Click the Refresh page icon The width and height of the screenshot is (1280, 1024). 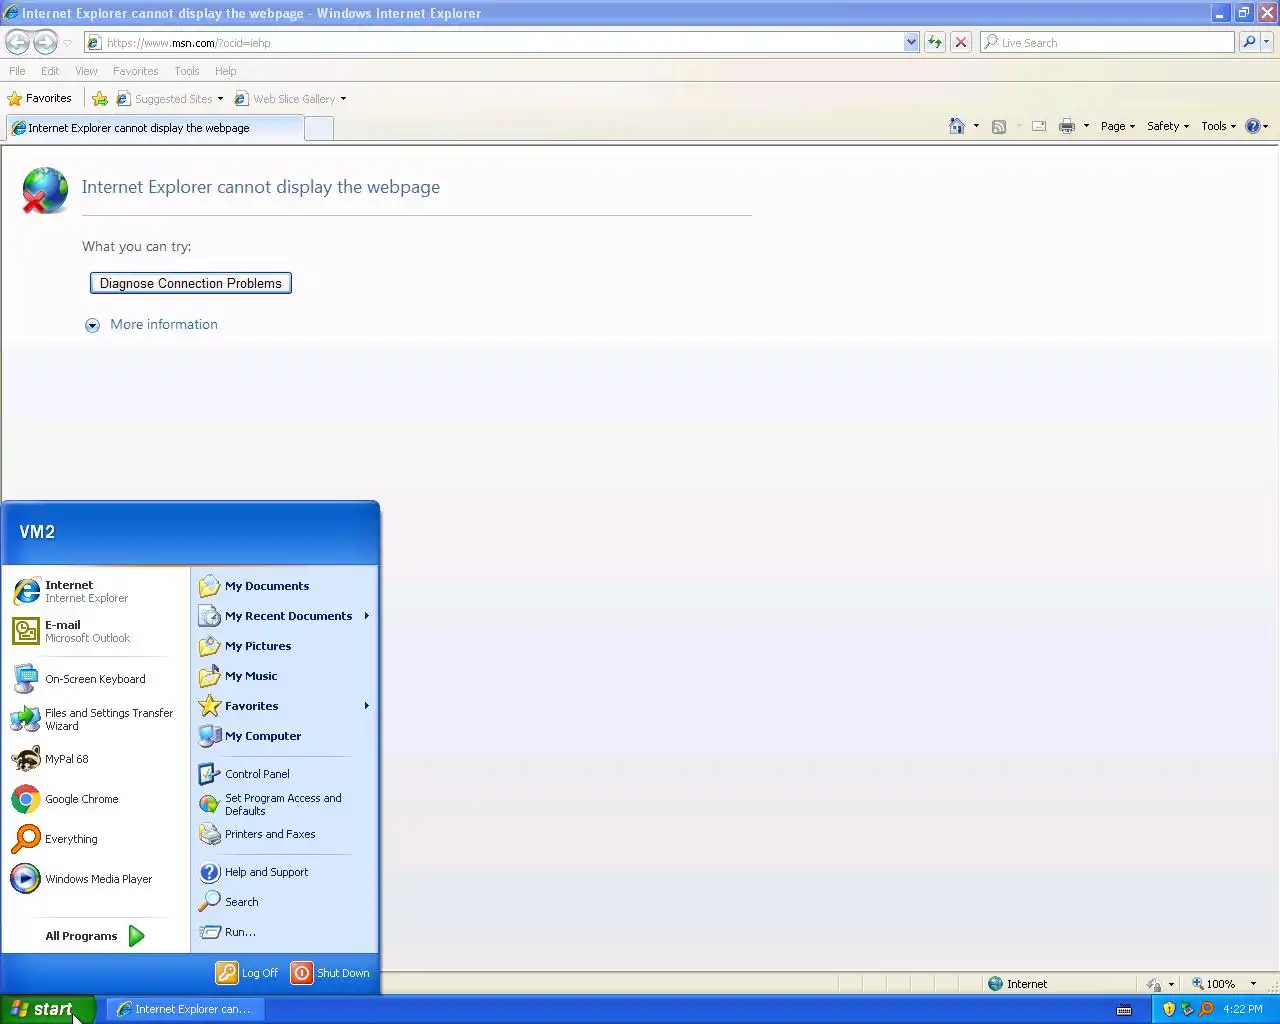(935, 42)
